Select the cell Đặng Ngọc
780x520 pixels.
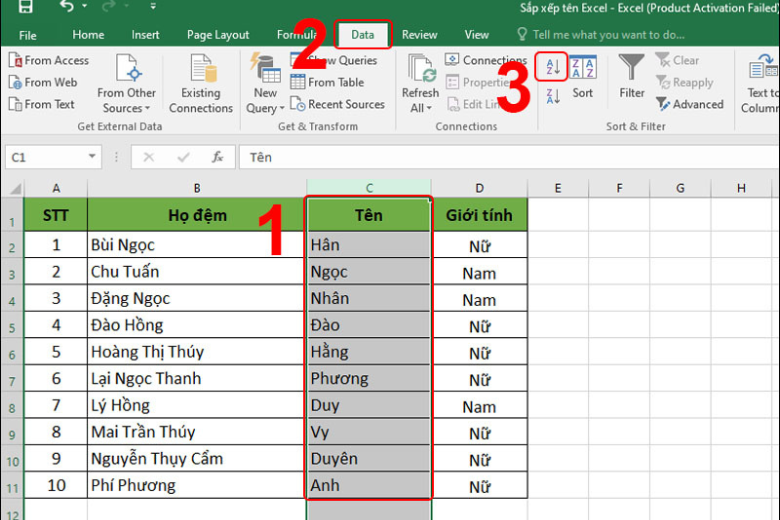[x=196, y=299]
